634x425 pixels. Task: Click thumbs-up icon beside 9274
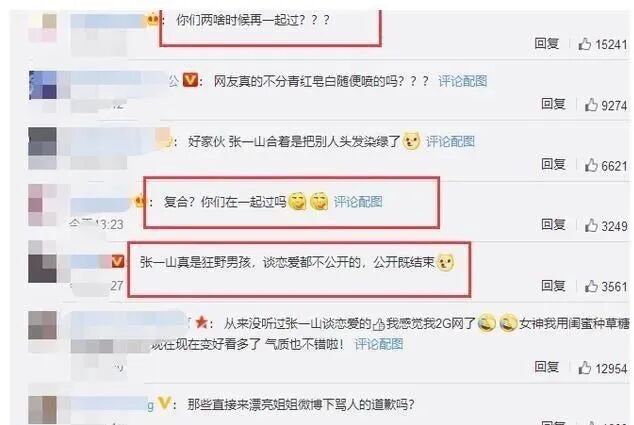pyautogui.click(x=591, y=105)
